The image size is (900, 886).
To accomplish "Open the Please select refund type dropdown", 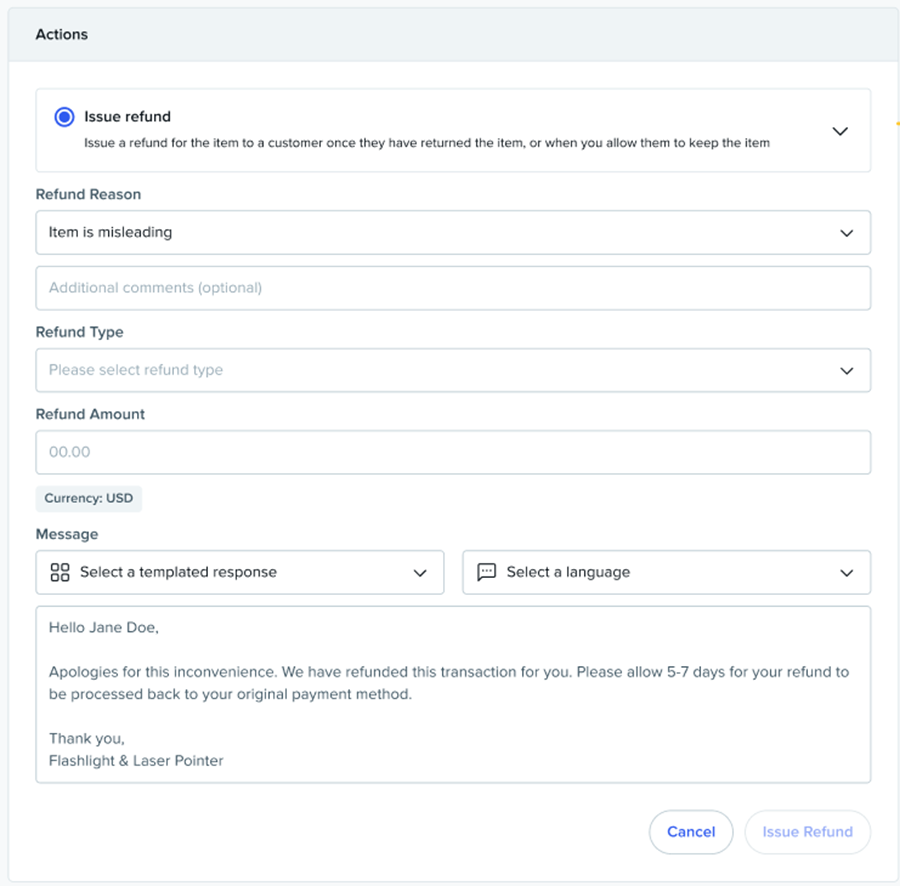I will click(440, 370).
